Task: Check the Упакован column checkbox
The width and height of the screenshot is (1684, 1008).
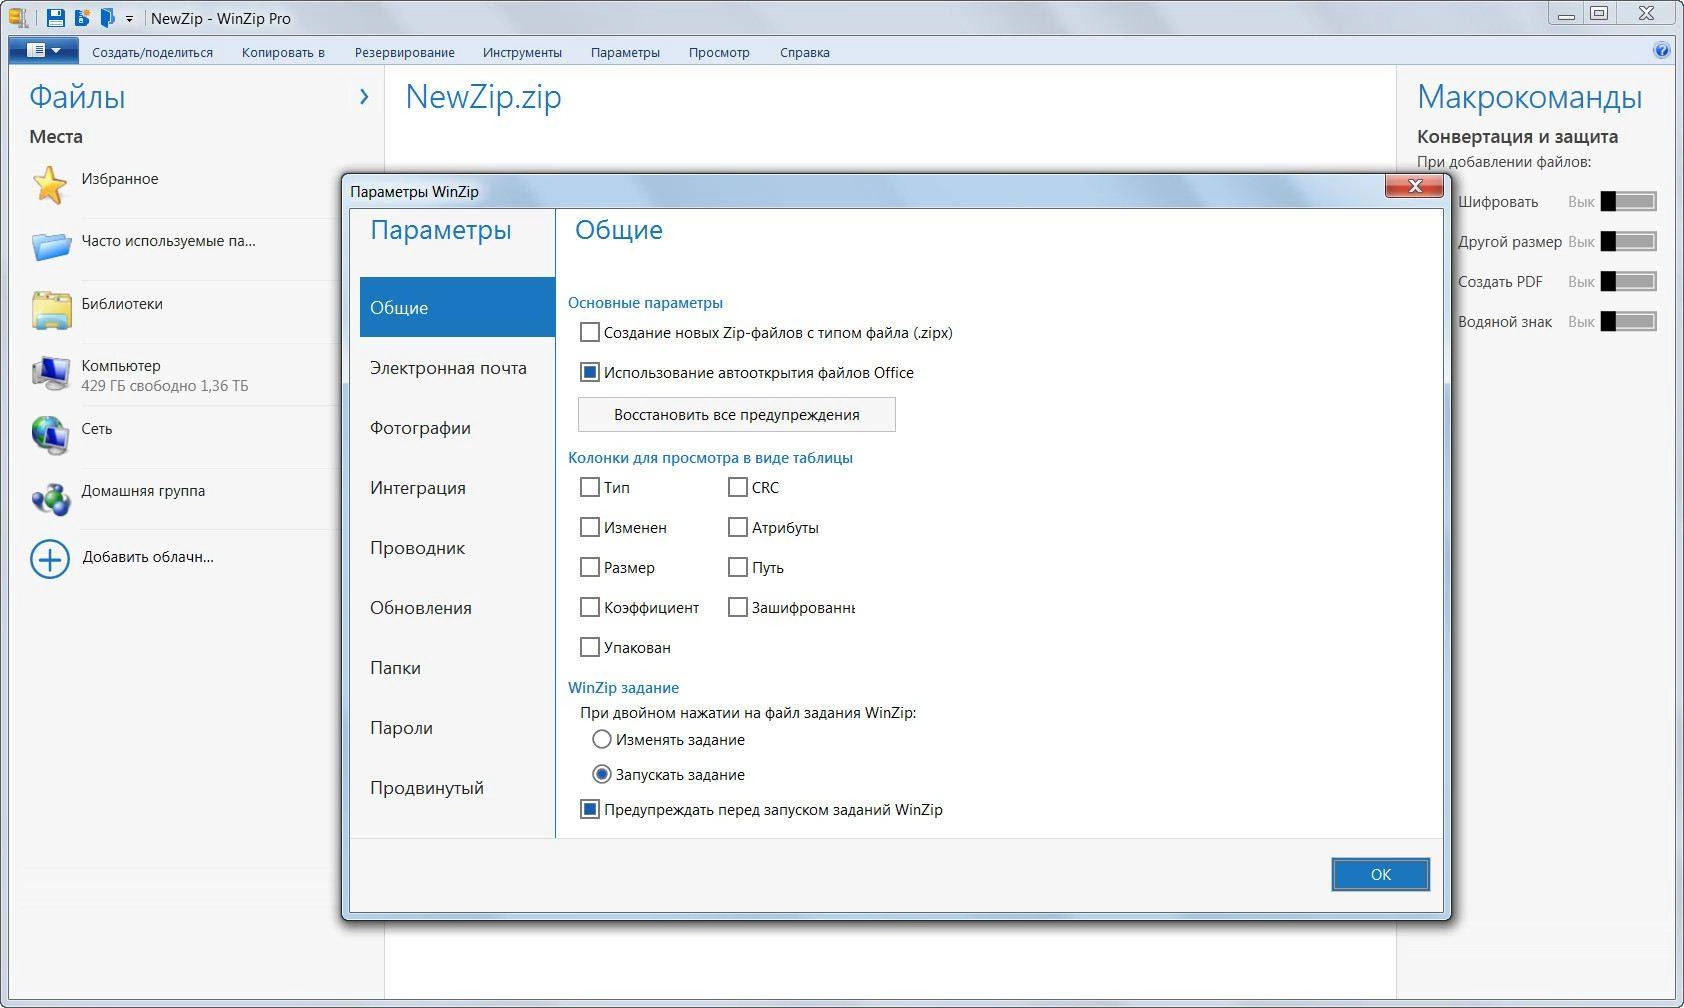Action: tap(590, 647)
